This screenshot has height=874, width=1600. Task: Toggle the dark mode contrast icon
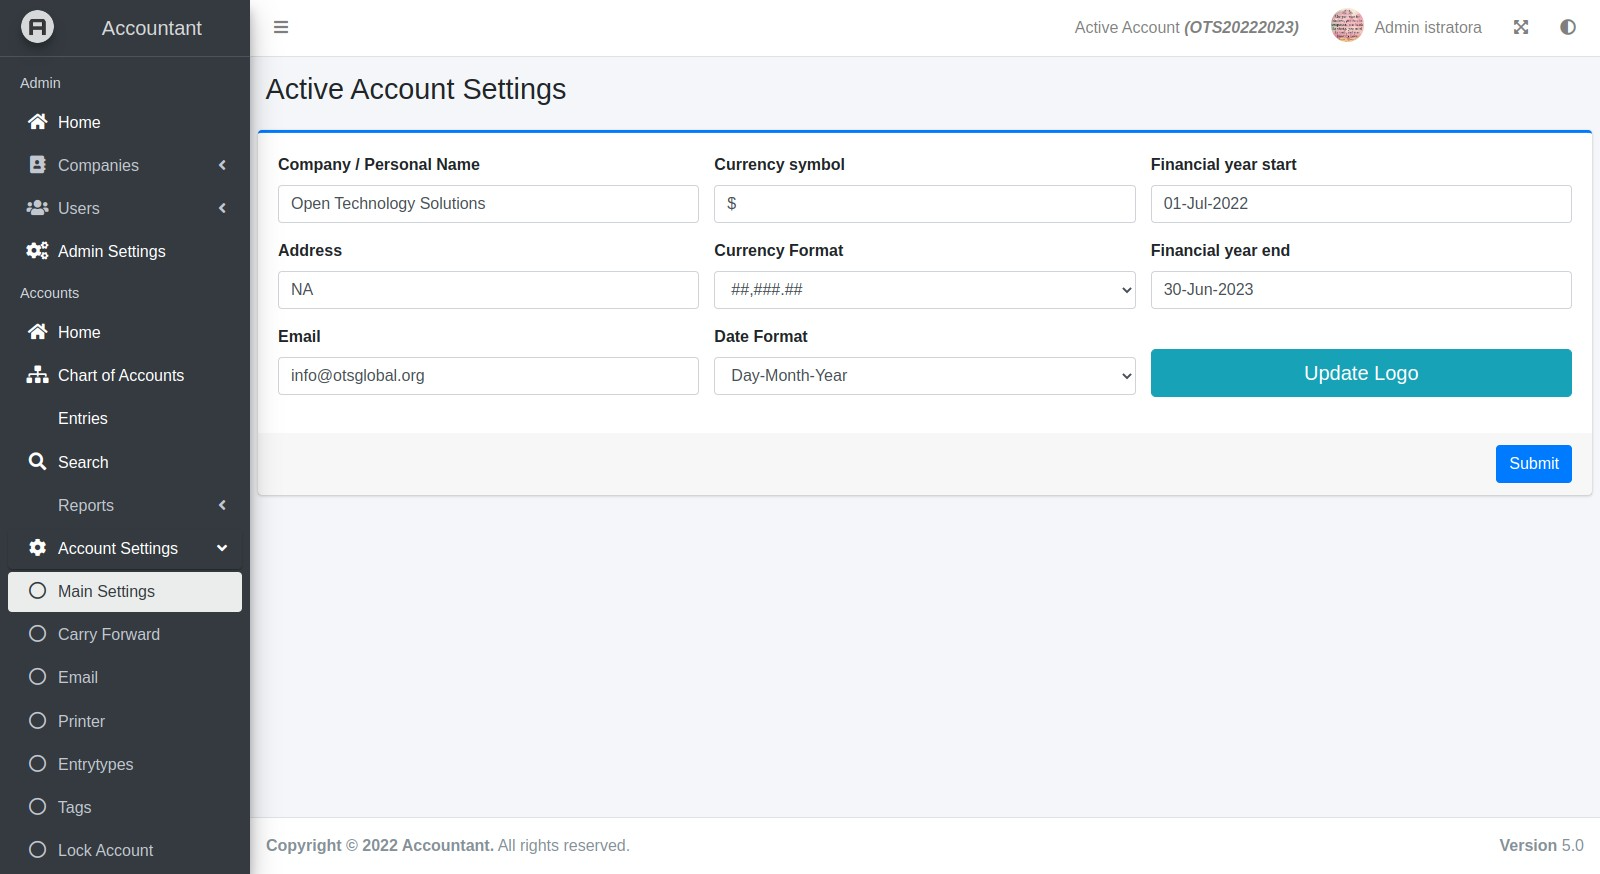pos(1568,27)
